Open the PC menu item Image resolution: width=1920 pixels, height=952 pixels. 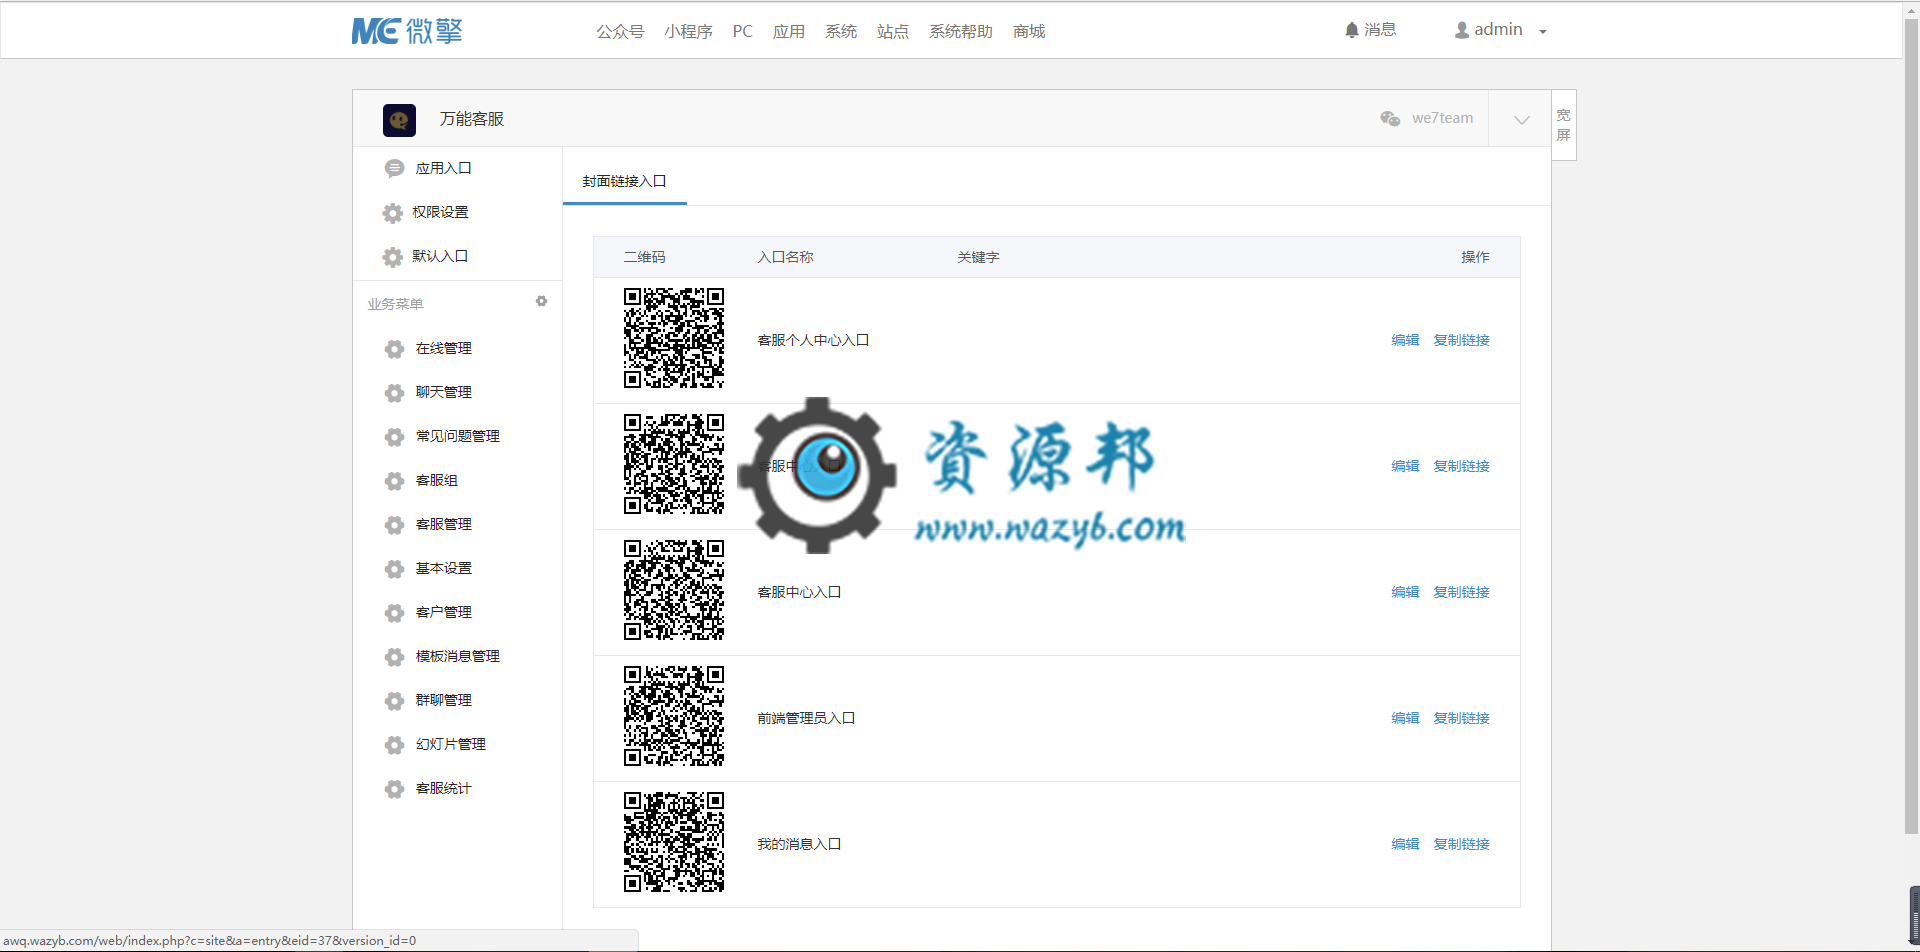pos(742,31)
